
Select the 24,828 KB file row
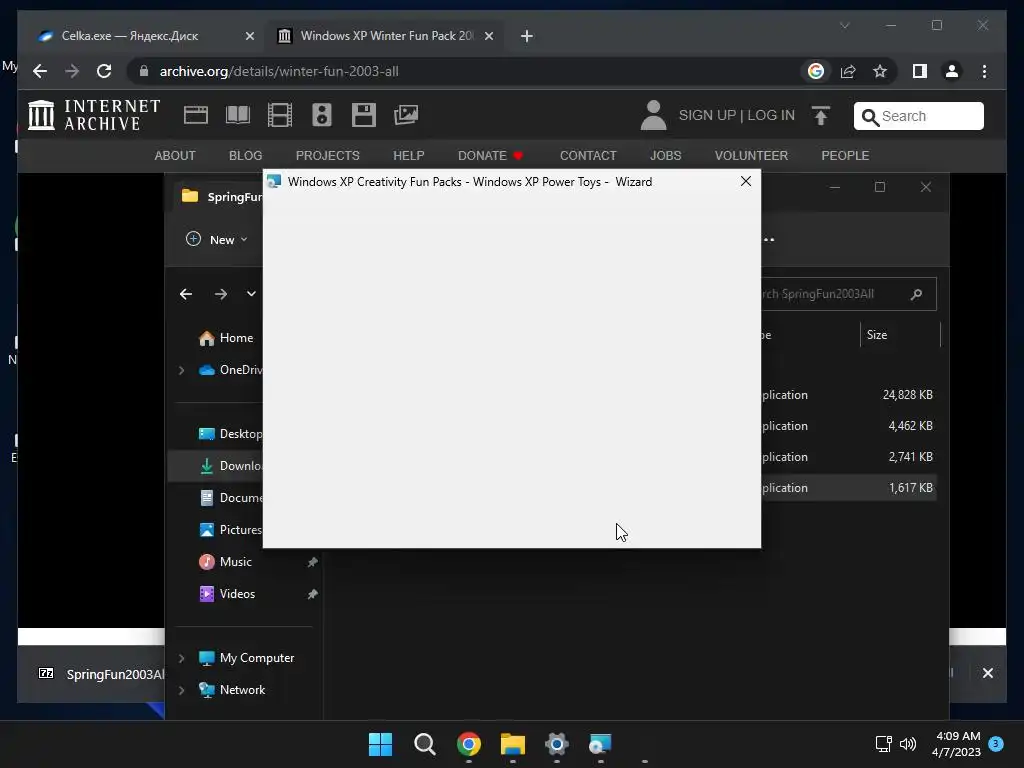848,395
